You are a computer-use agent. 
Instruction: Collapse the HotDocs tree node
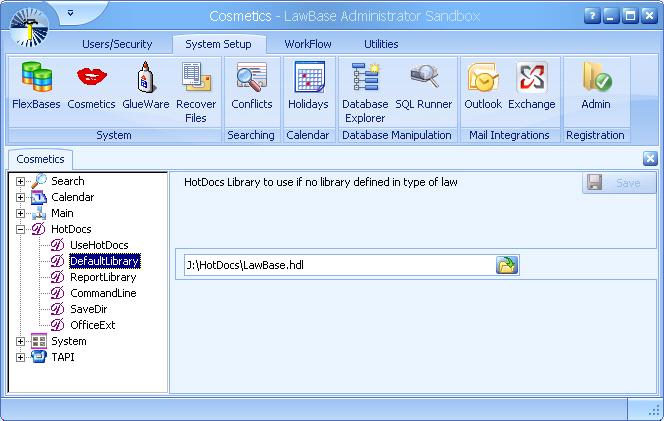click(20, 229)
